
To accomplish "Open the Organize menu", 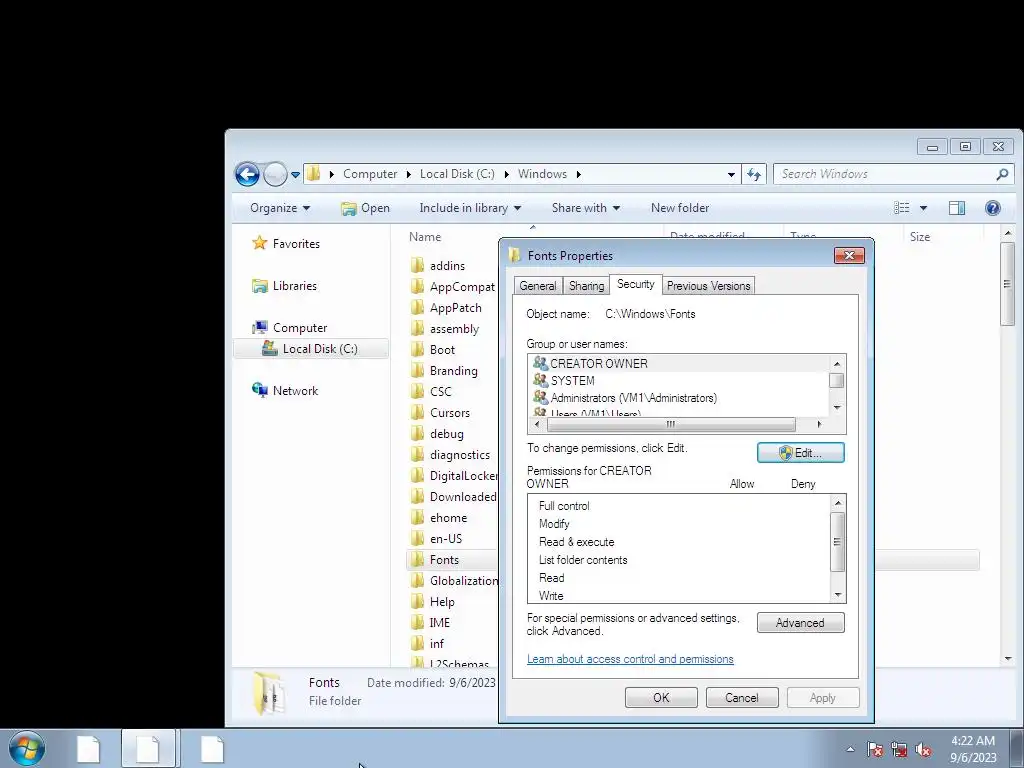I will (x=280, y=208).
